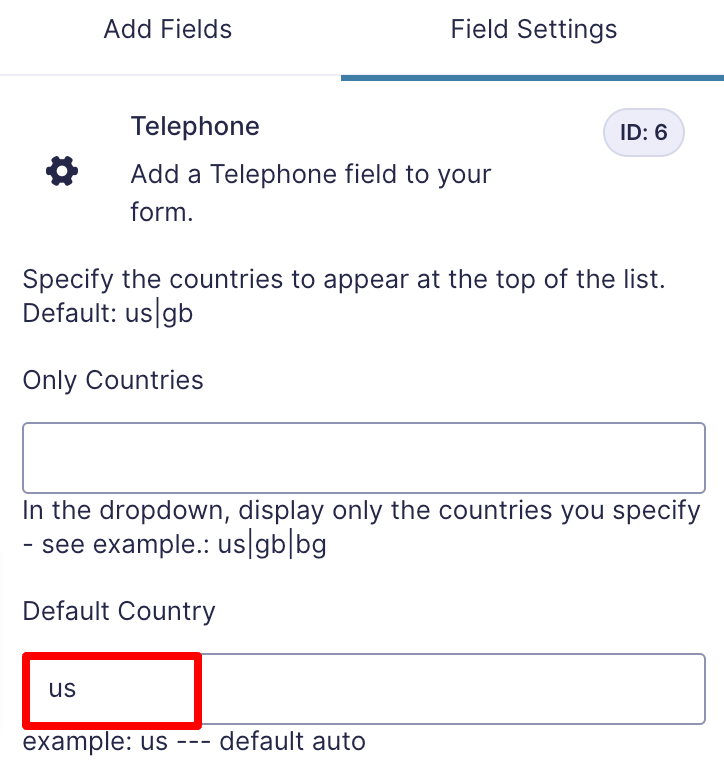
Task: Click the 'example: us --- default auto' hint
Action: (194, 741)
